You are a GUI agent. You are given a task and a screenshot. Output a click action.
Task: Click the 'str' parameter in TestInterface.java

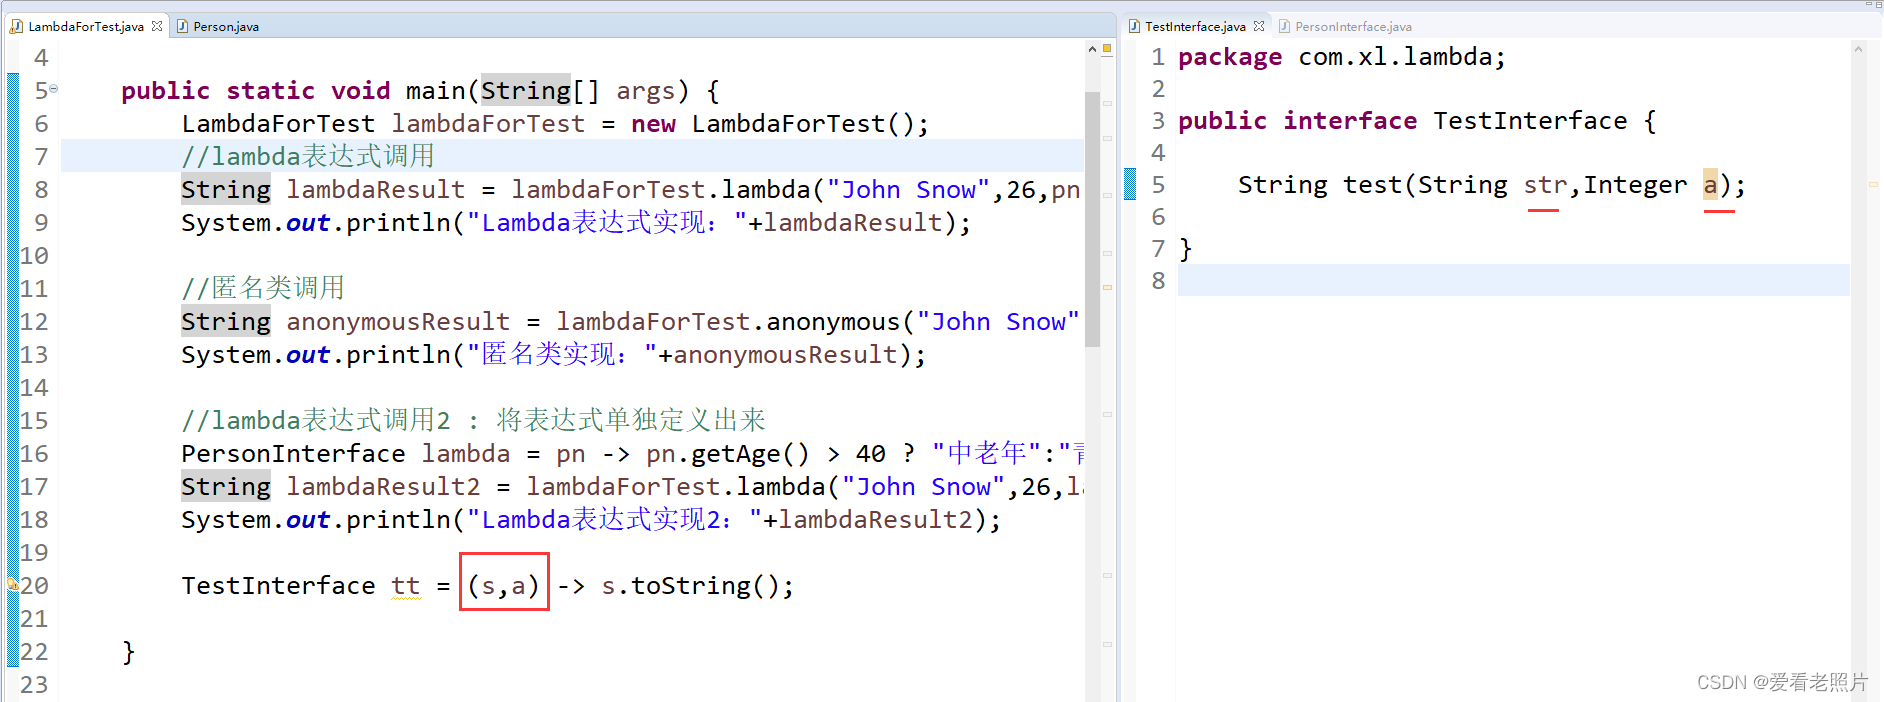coord(1545,185)
